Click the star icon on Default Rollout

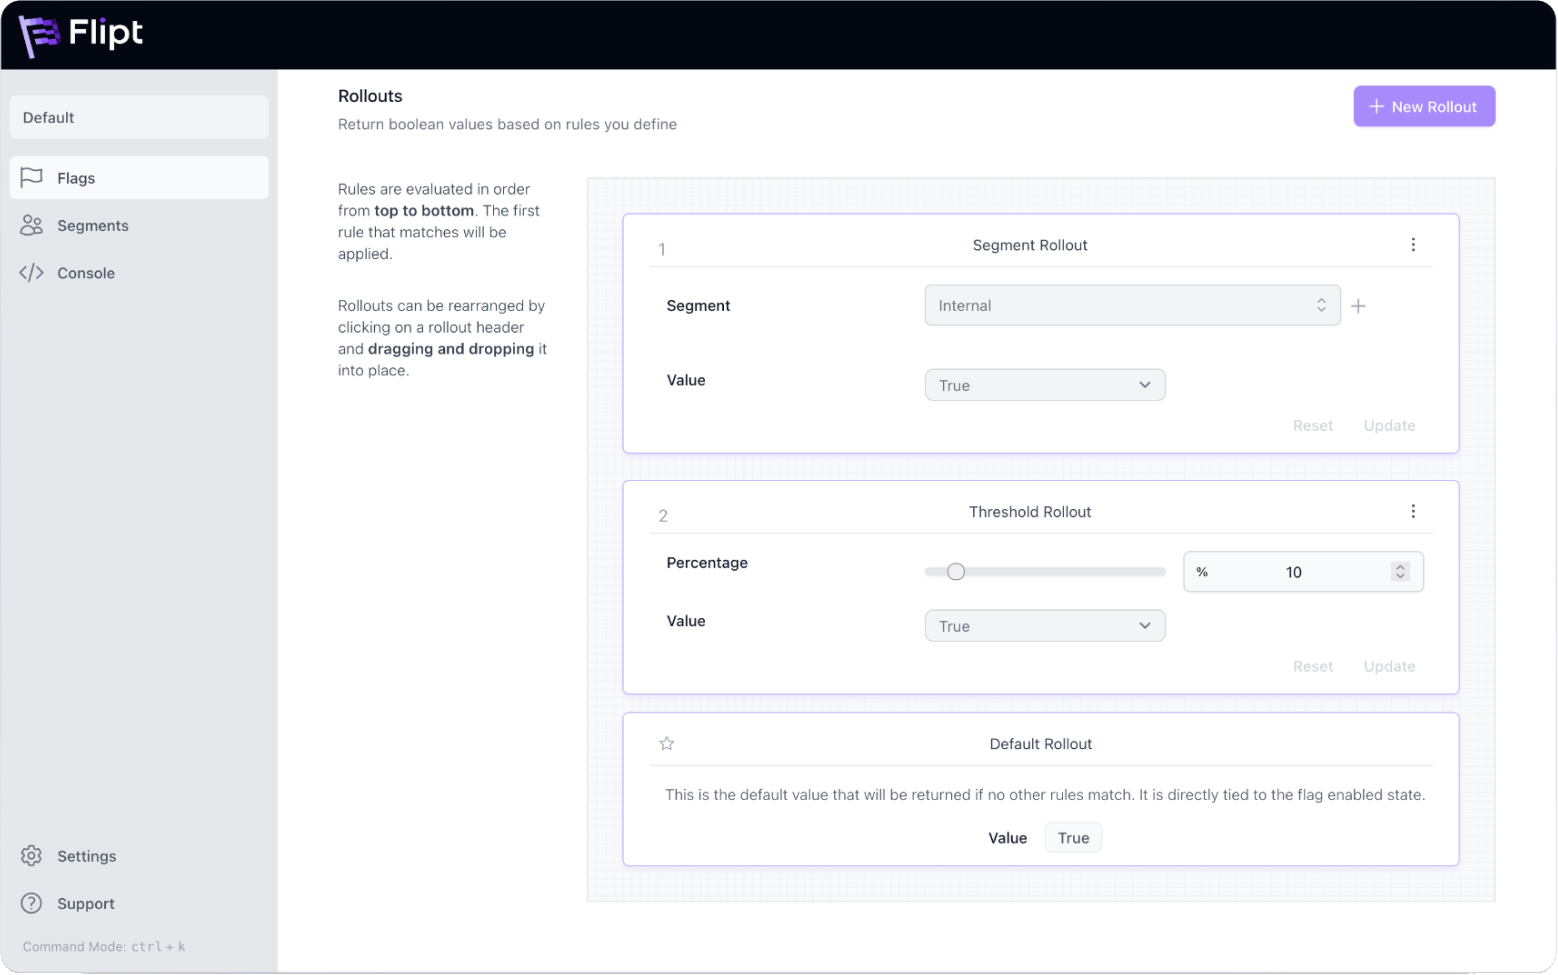667,744
